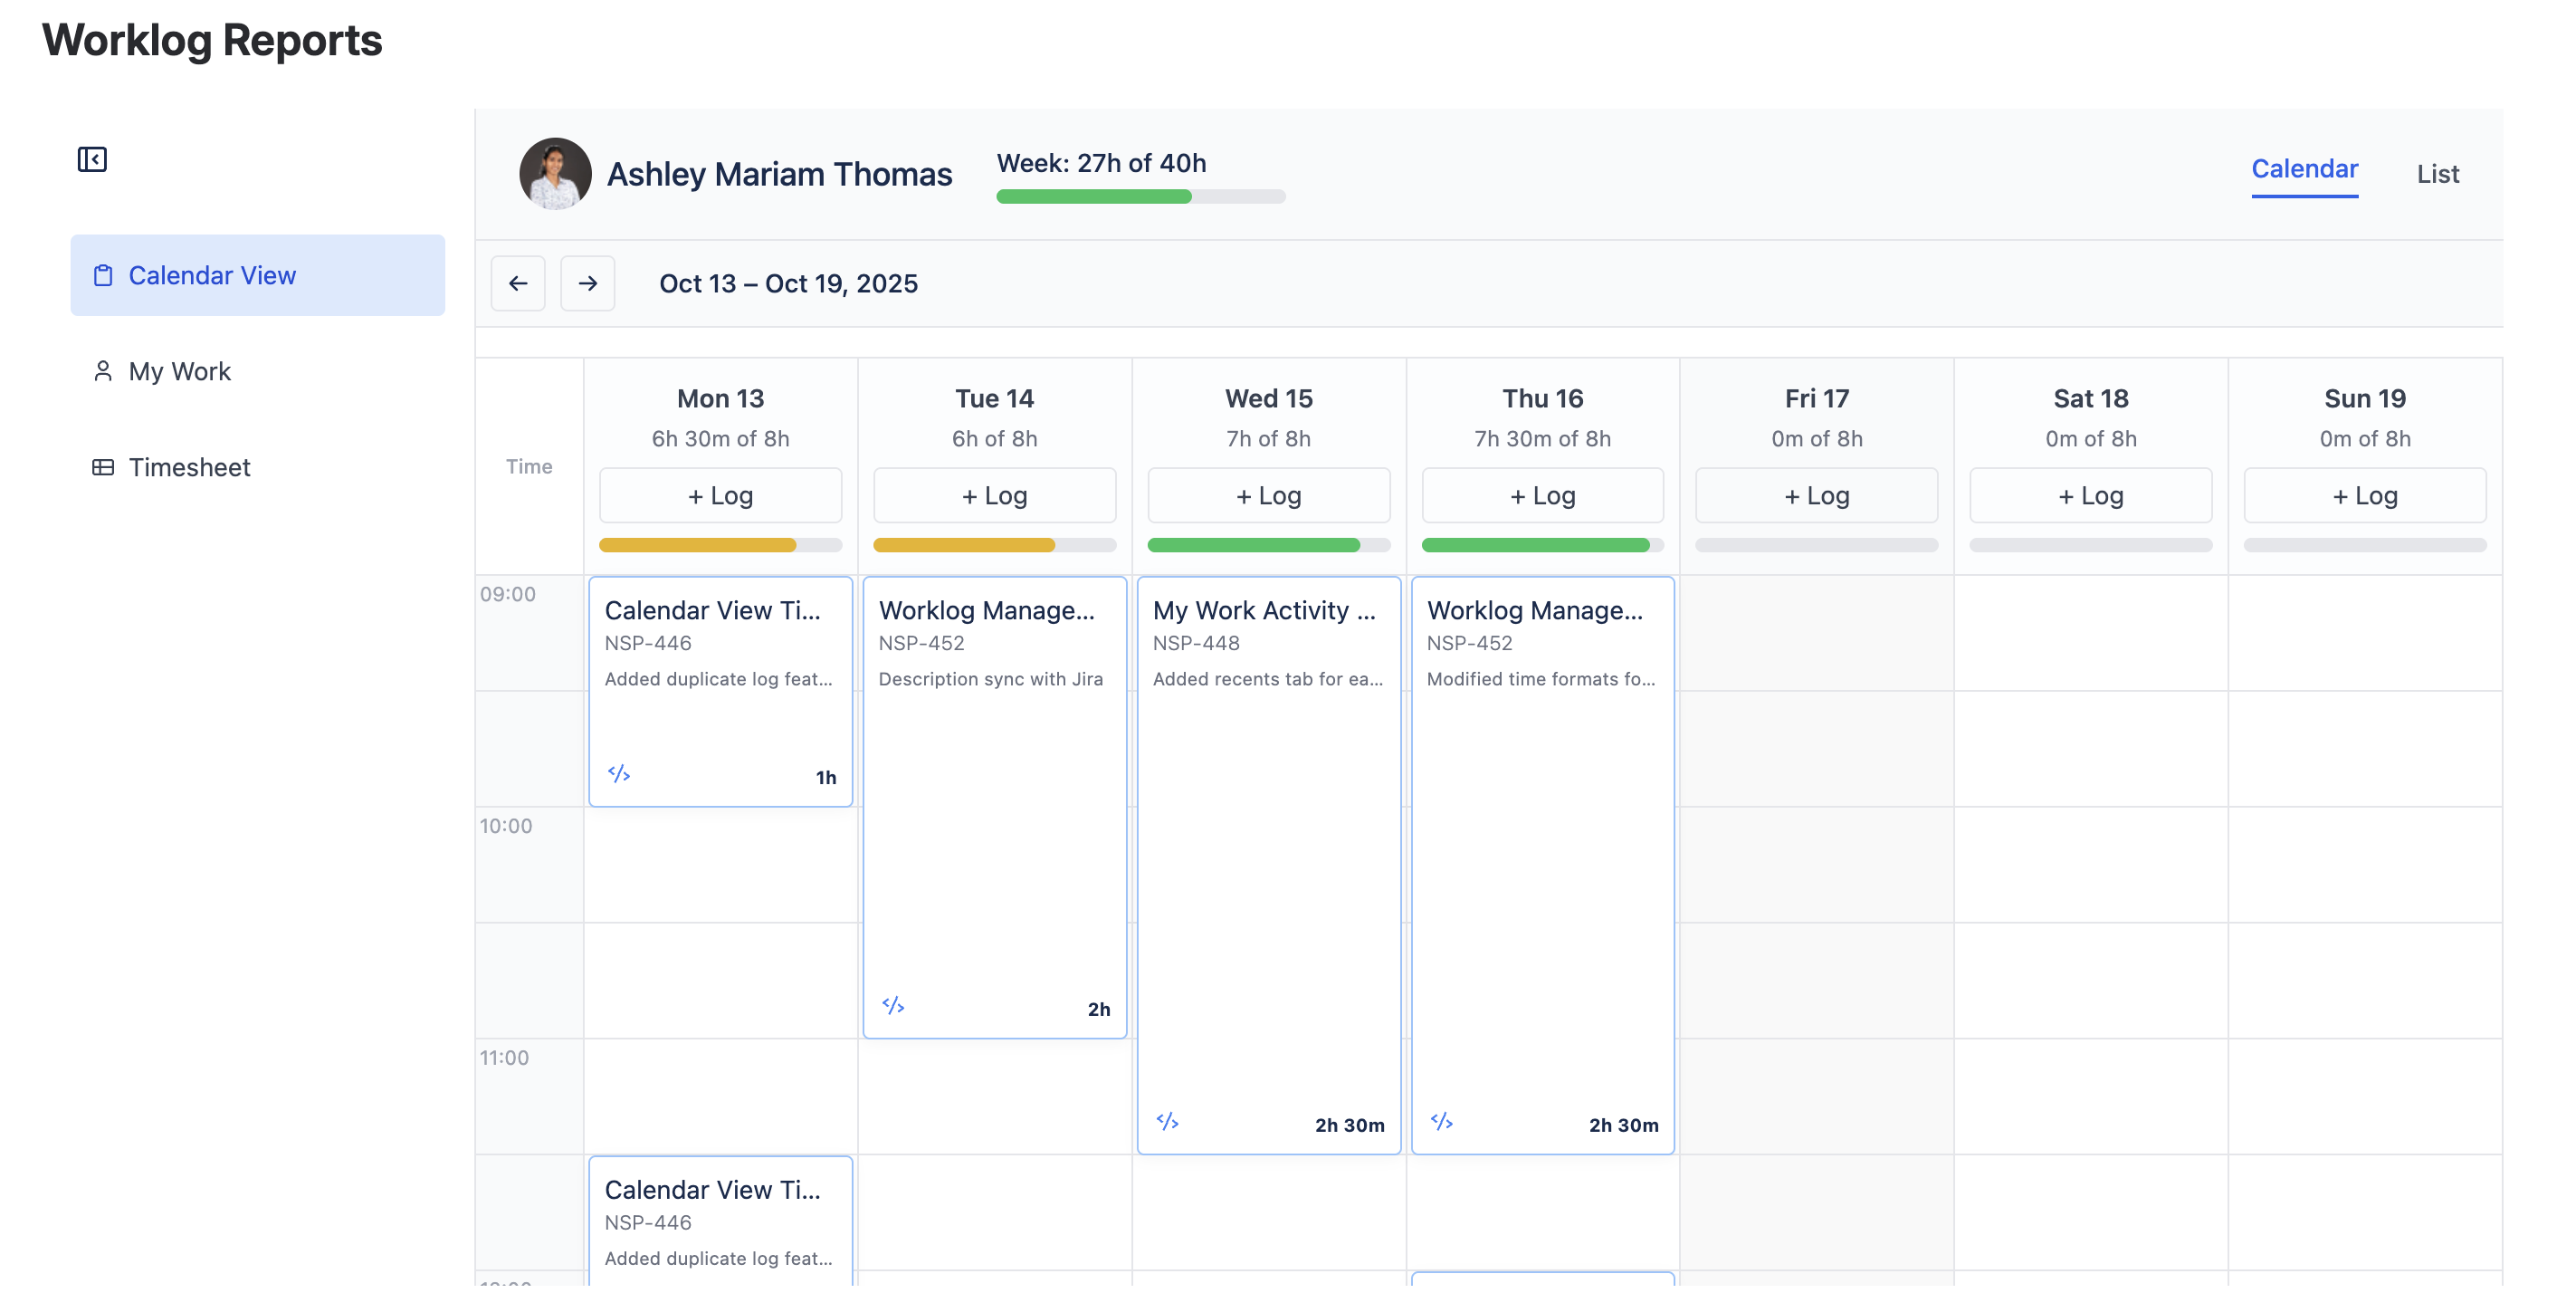Click Ashley Mariam Thomas avatar photo
This screenshot has height=1293, width=2576.
tap(555, 173)
